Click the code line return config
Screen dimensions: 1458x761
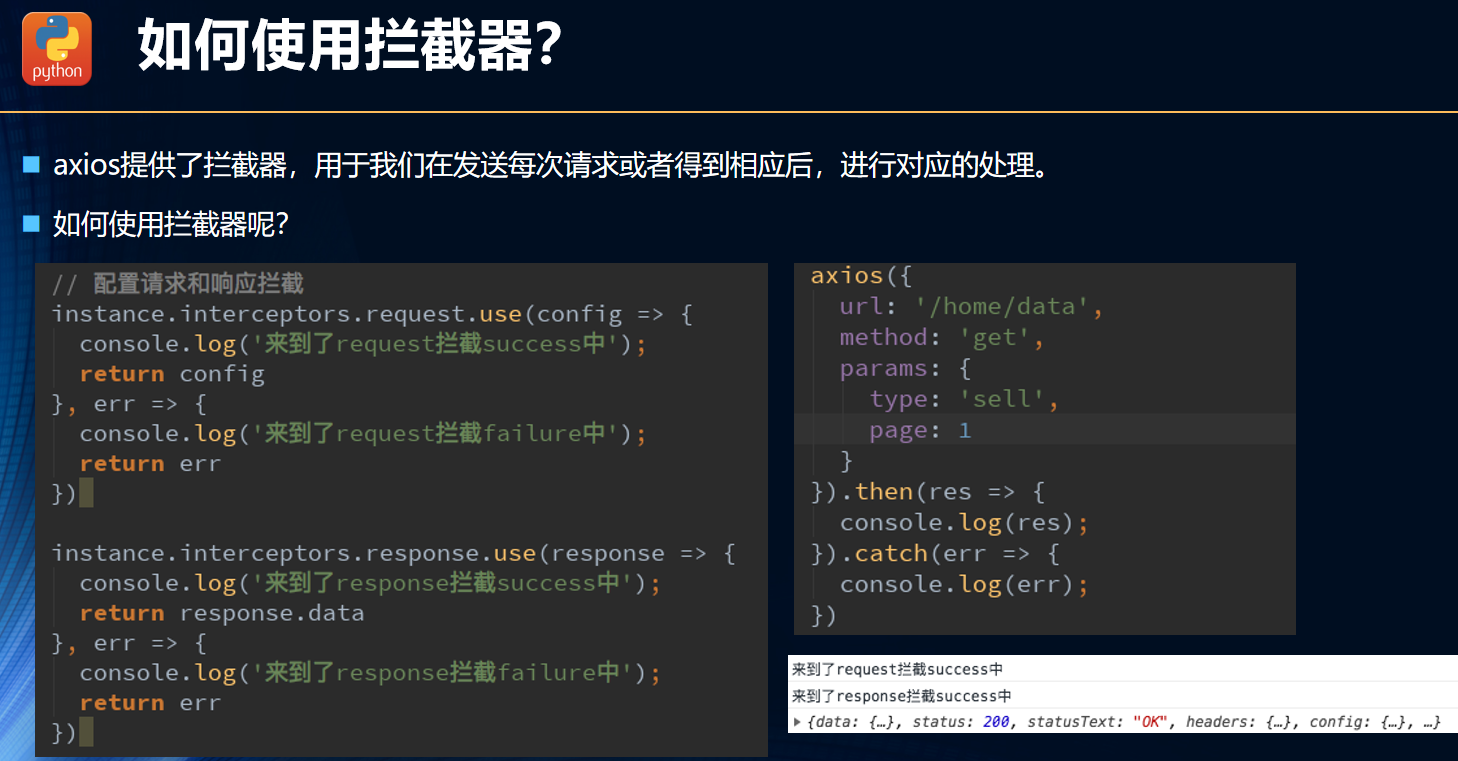point(172,374)
